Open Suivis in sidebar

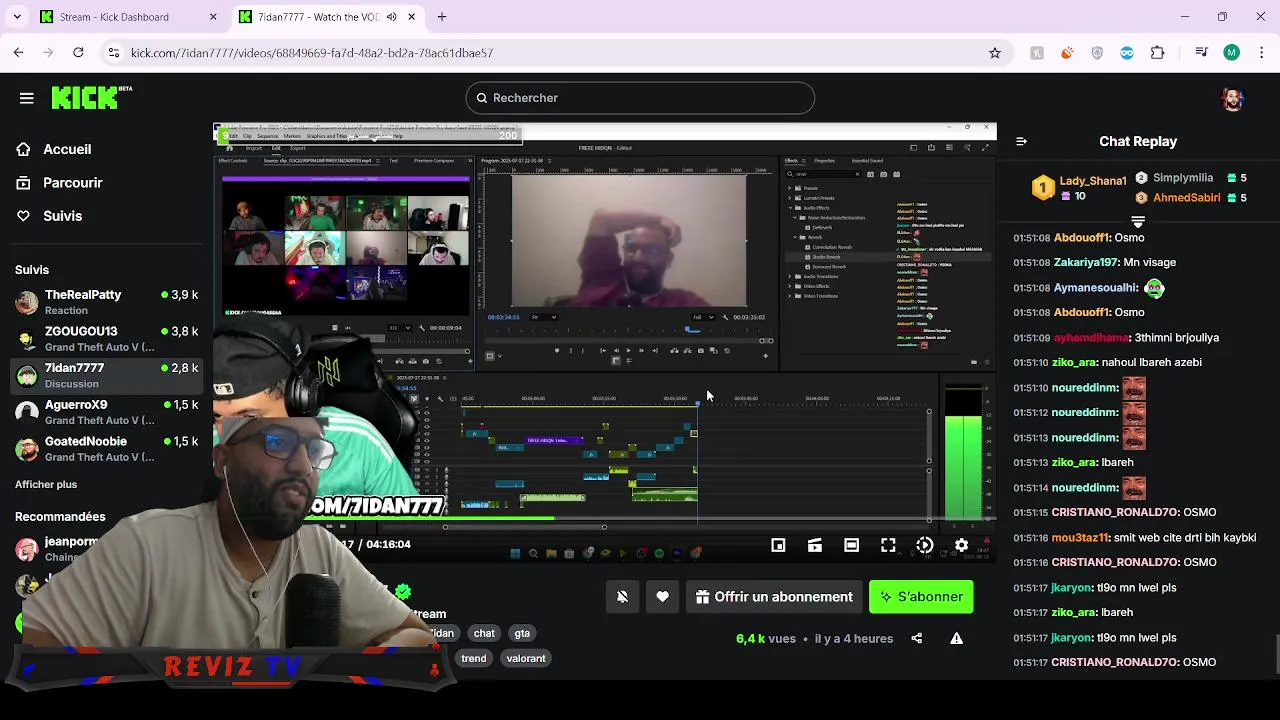click(63, 216)
